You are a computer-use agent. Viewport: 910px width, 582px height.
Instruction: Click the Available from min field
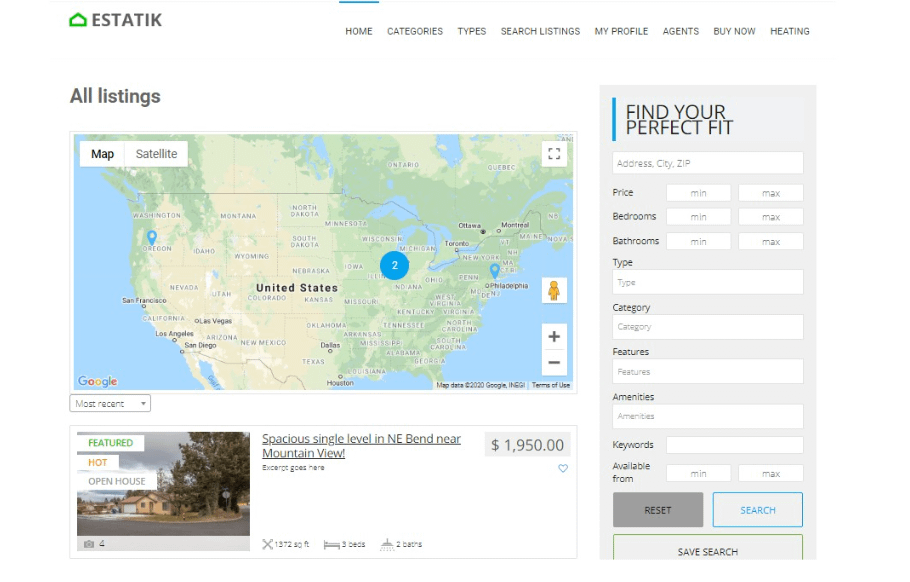[x=698, y=473]
